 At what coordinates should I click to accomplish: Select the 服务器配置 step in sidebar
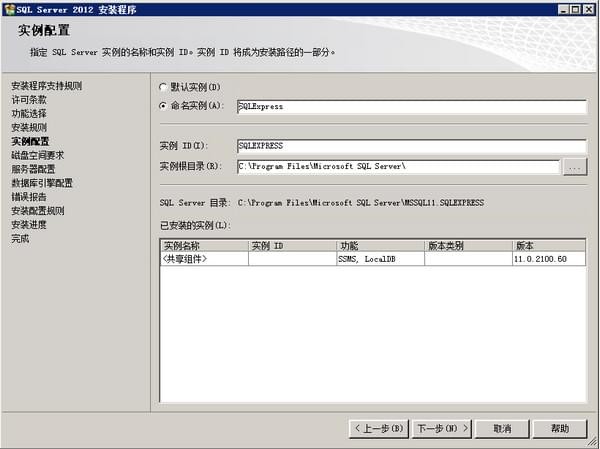(33, 169)
